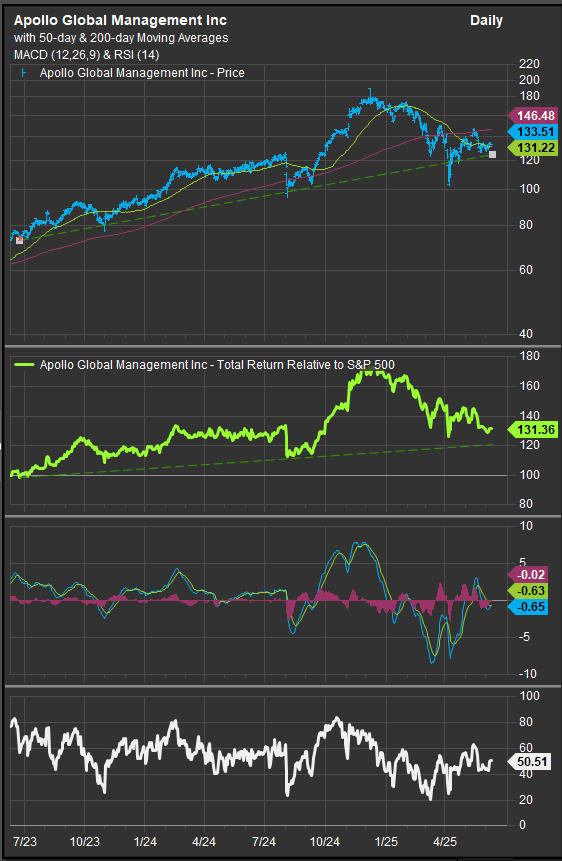Click the blue price legend marker icon
562x861 pixels.
(x=24, y=72)
